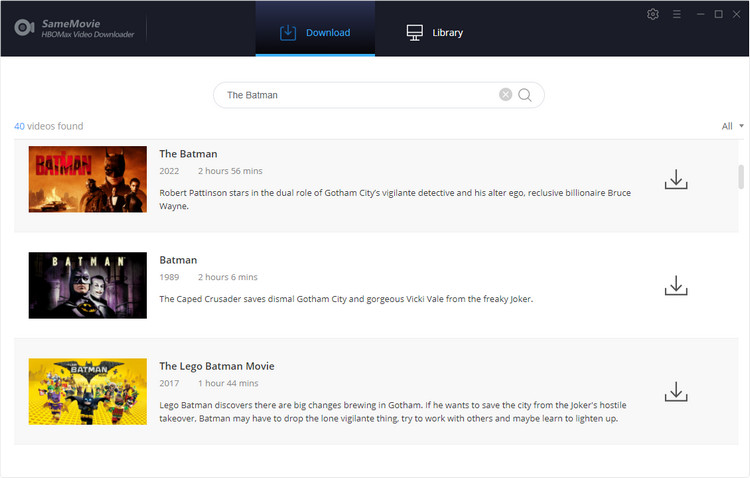Viewport: 750px width, 478px height.
Task: Click the Batman 1989 title text
Action: tap(178, 260)
